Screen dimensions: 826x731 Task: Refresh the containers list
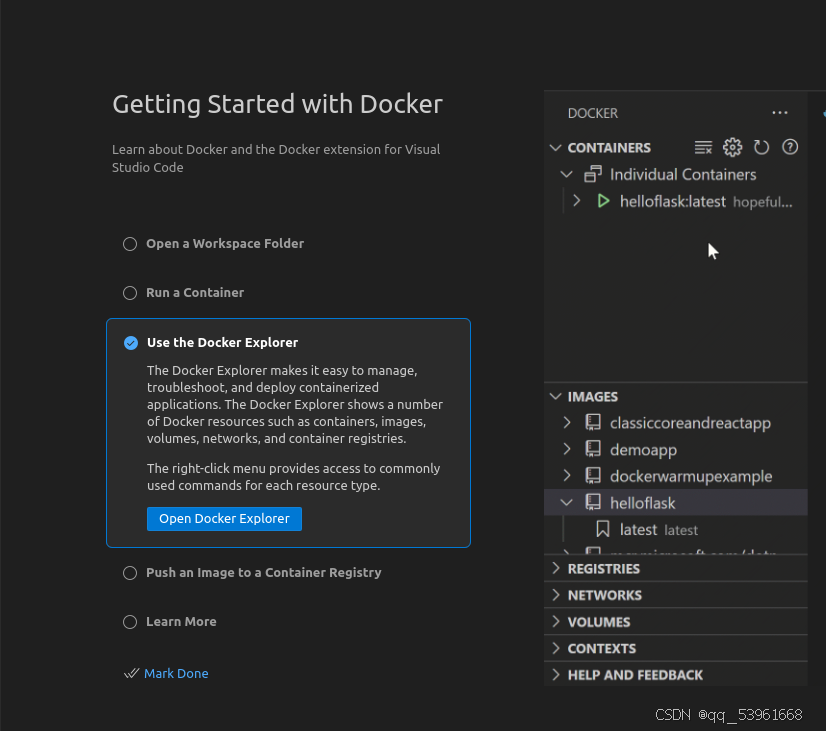[x=761, y=148]
